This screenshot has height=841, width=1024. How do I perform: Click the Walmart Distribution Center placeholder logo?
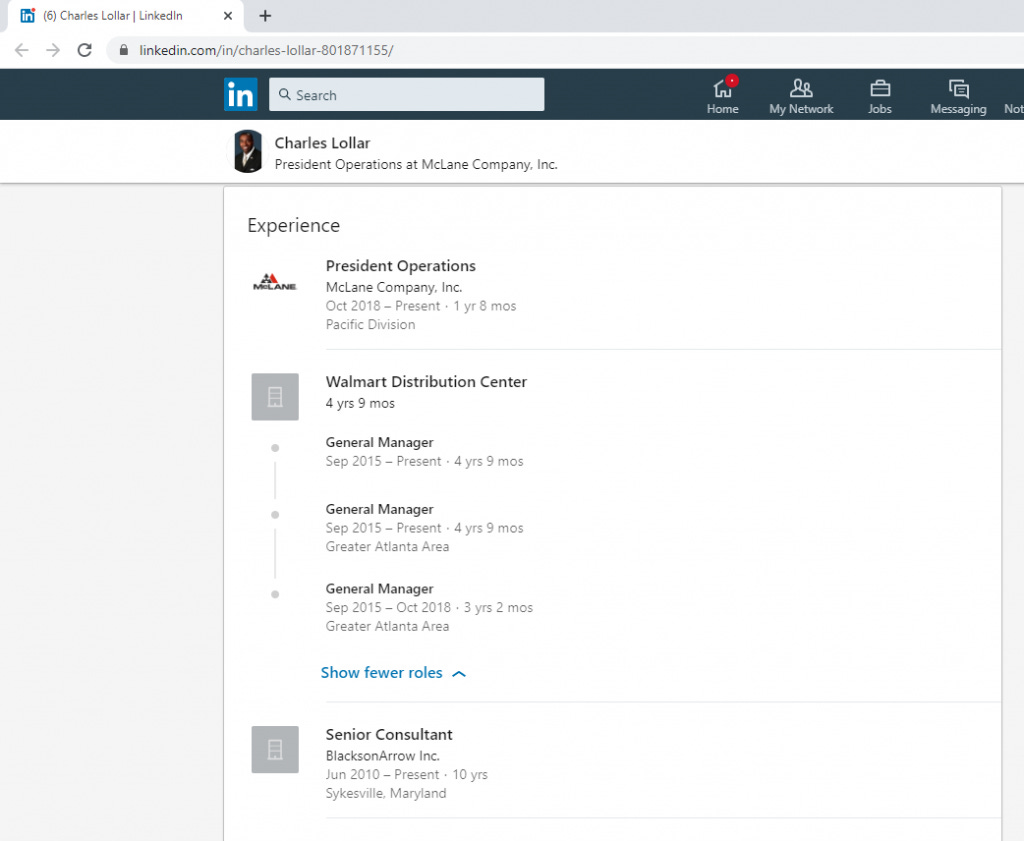(275, 396)
